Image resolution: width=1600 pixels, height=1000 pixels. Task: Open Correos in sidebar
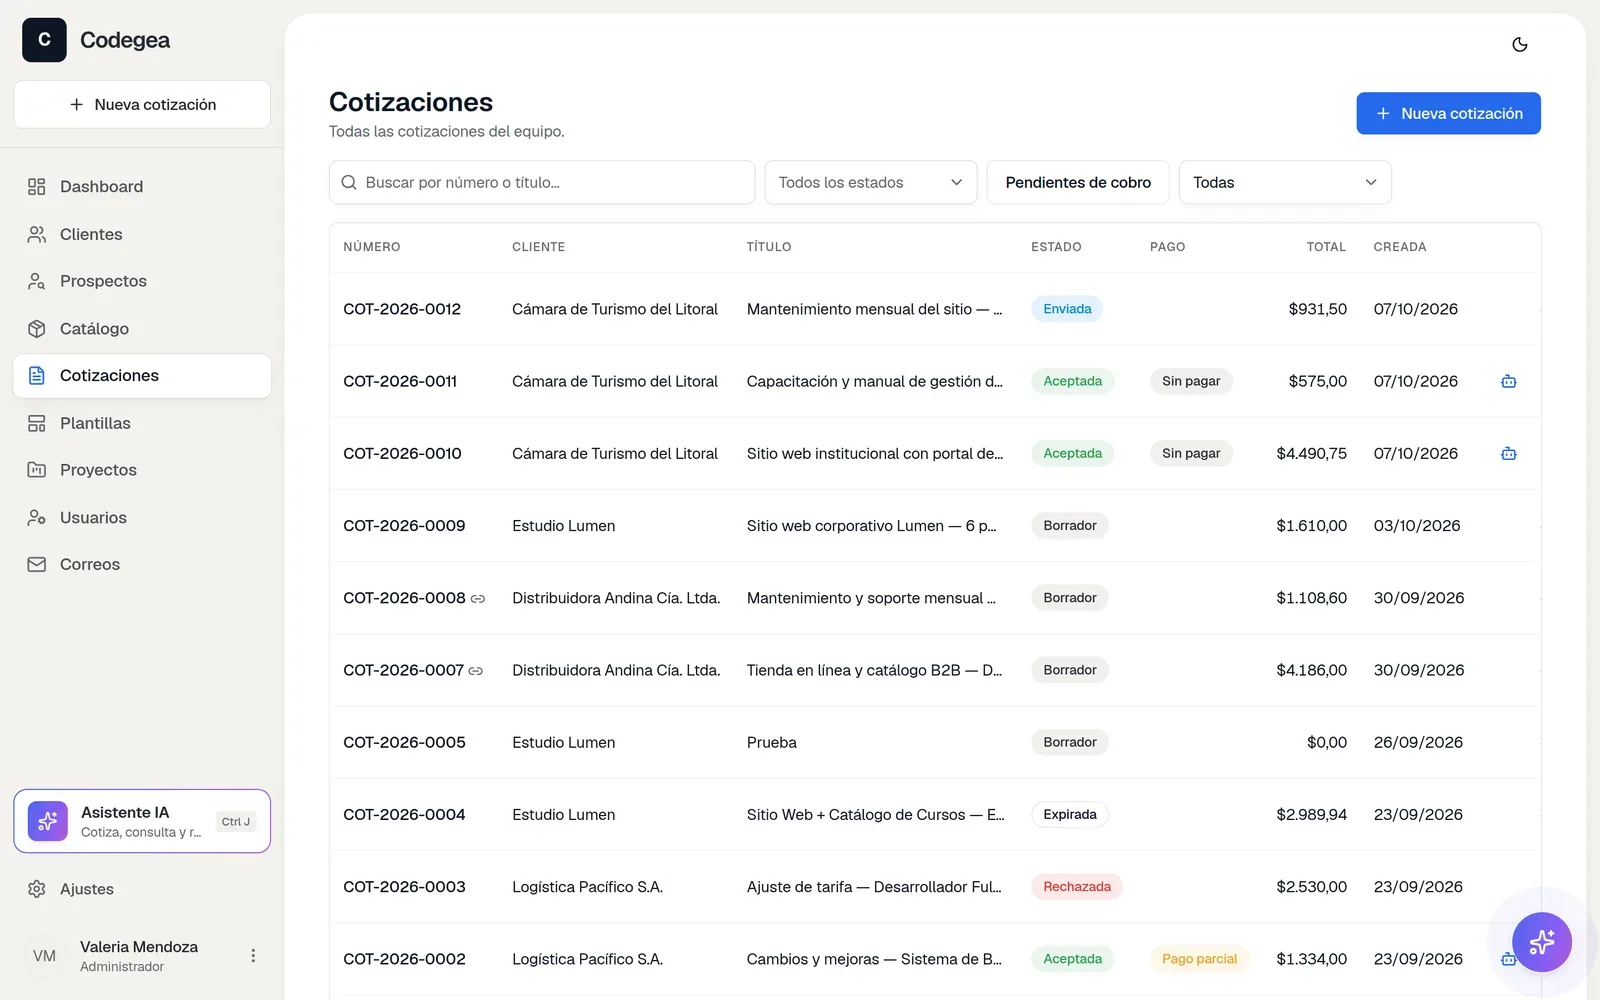tap(142, 565)
